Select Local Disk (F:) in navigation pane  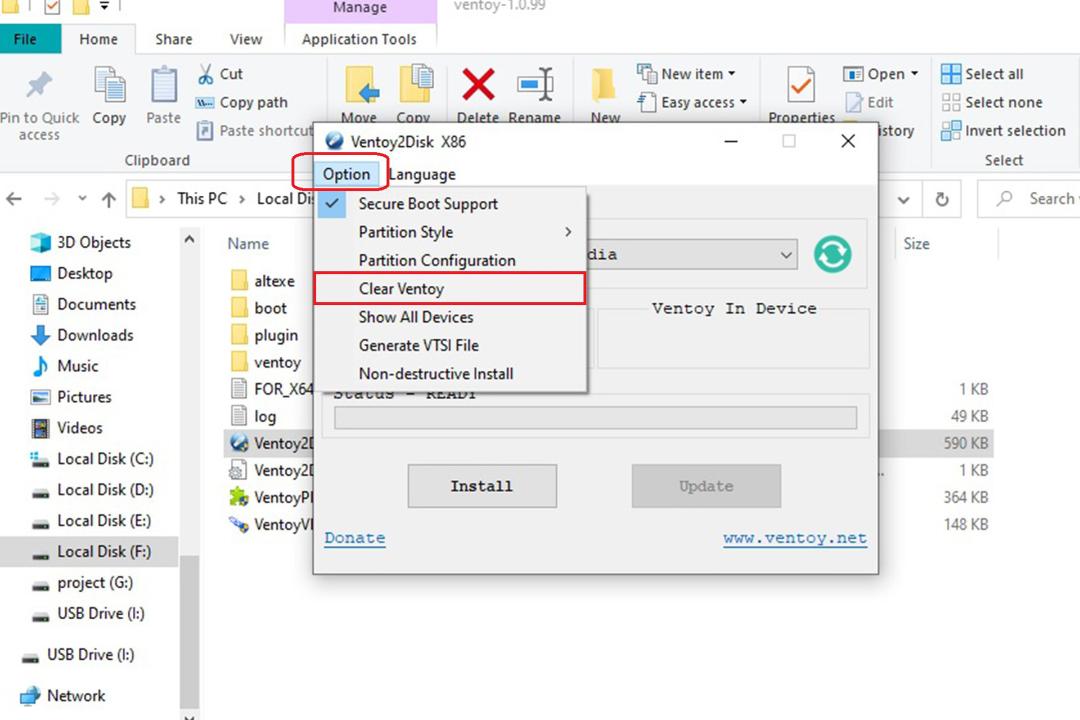90,552
